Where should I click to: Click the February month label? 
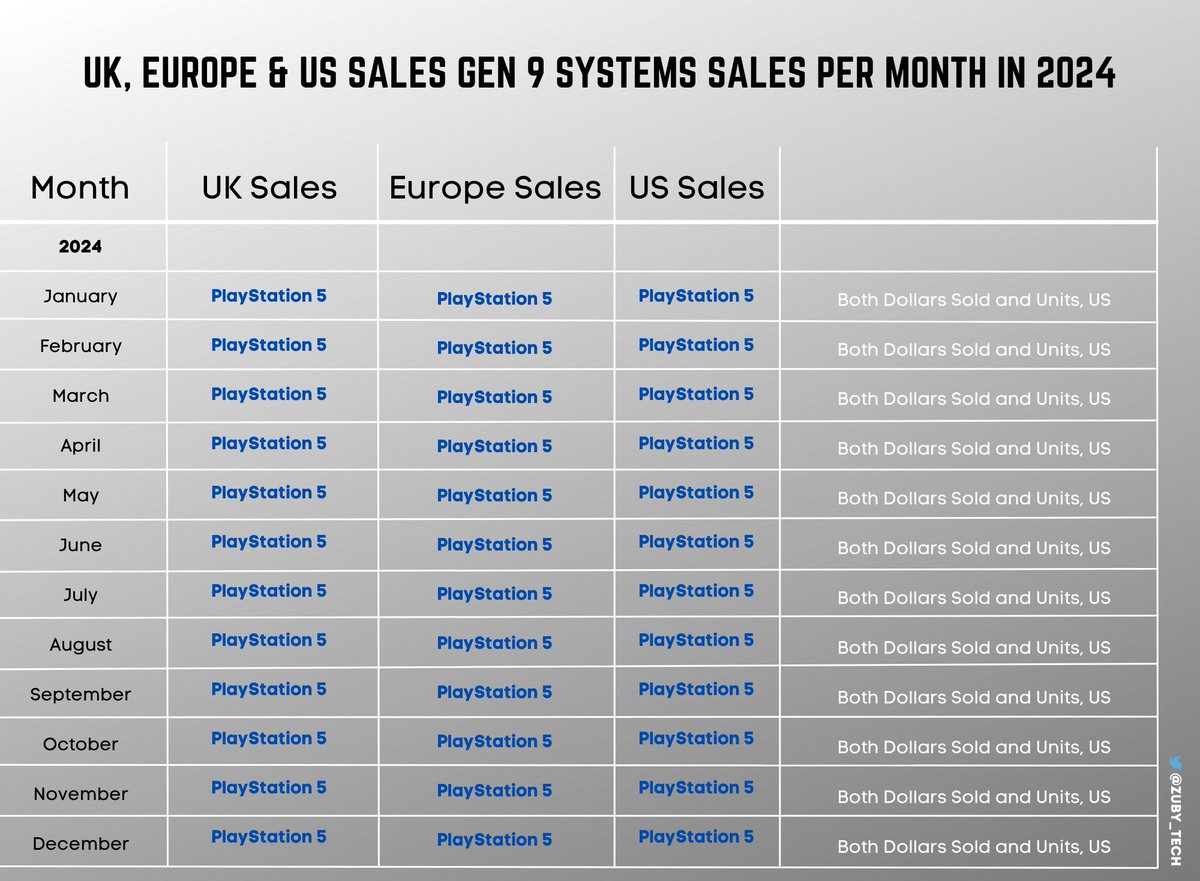click(x=80, y=346)
